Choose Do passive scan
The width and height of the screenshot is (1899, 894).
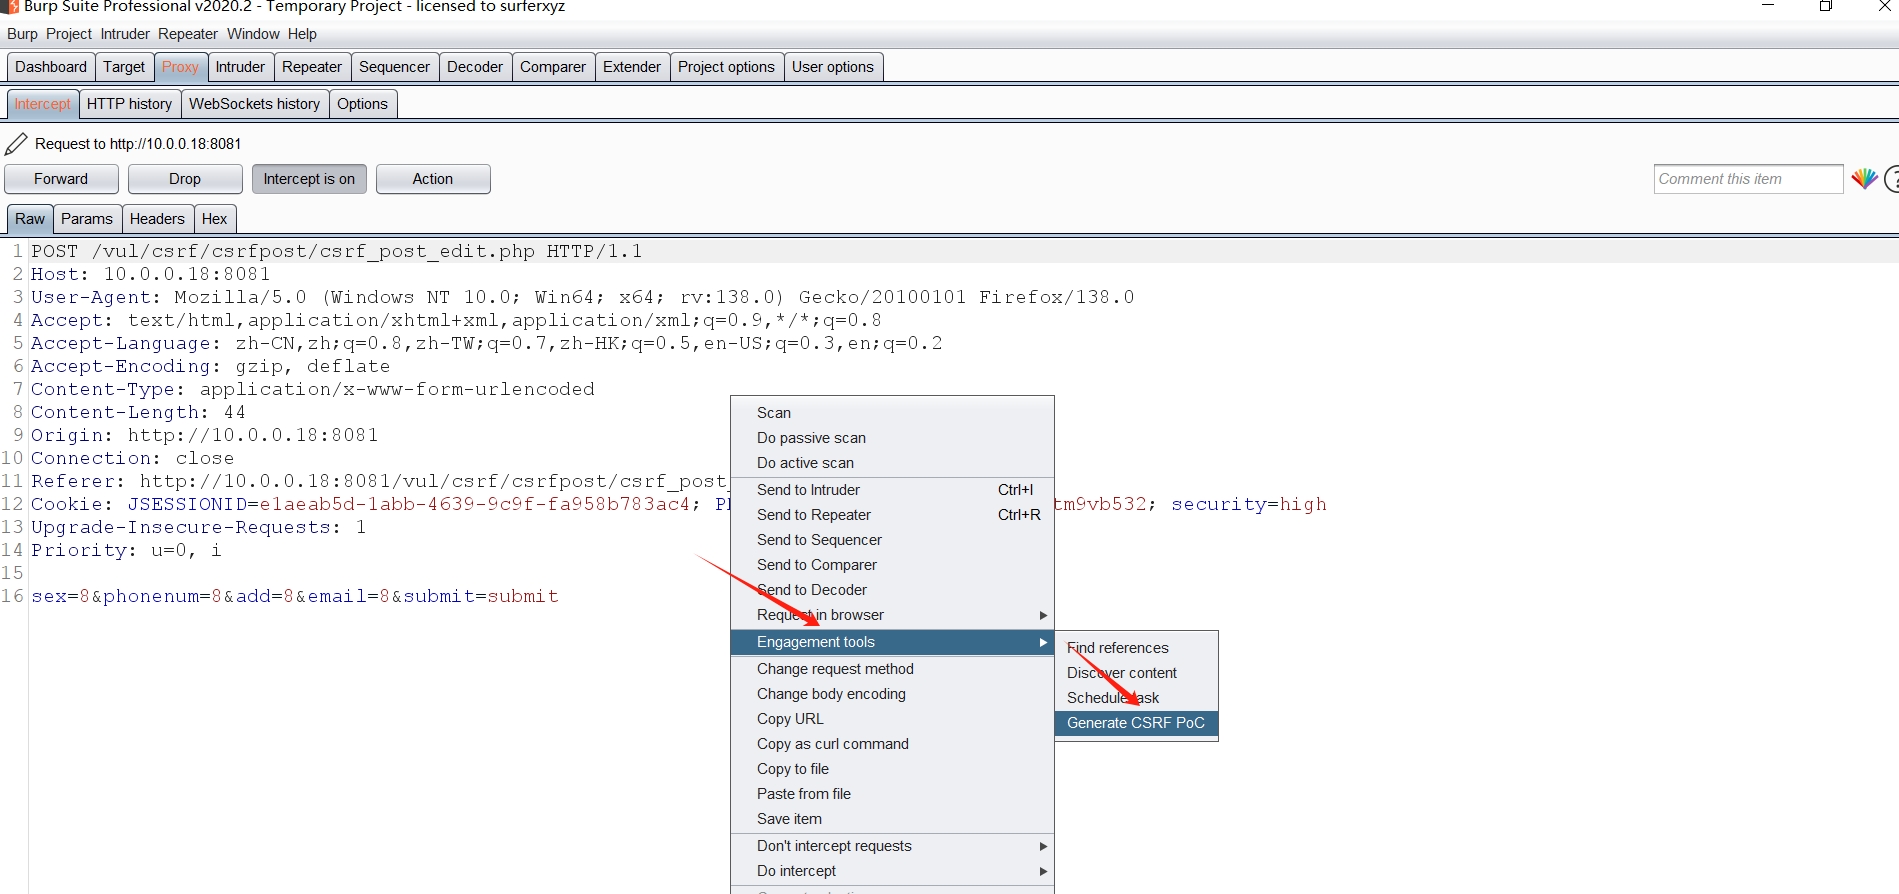(892, 438)
